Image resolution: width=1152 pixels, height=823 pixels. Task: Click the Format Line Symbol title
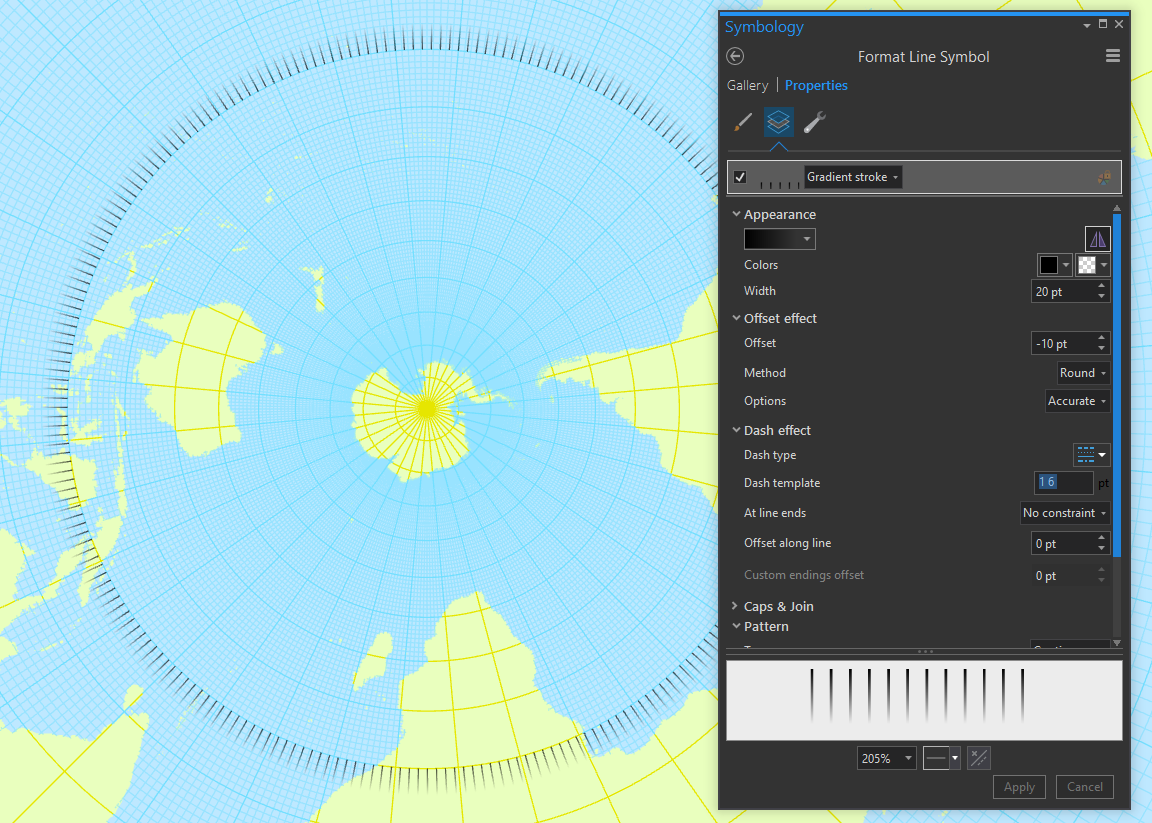coord(924,57)
